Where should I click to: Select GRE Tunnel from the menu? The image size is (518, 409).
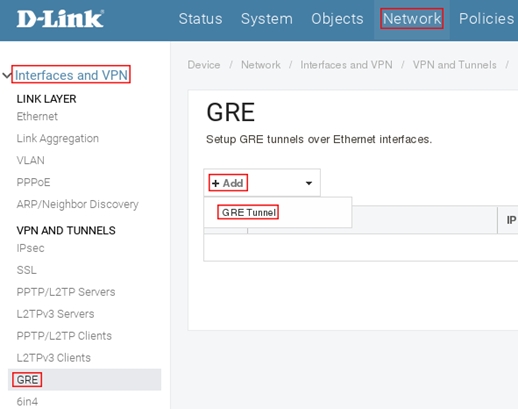[x=248, y=212]
